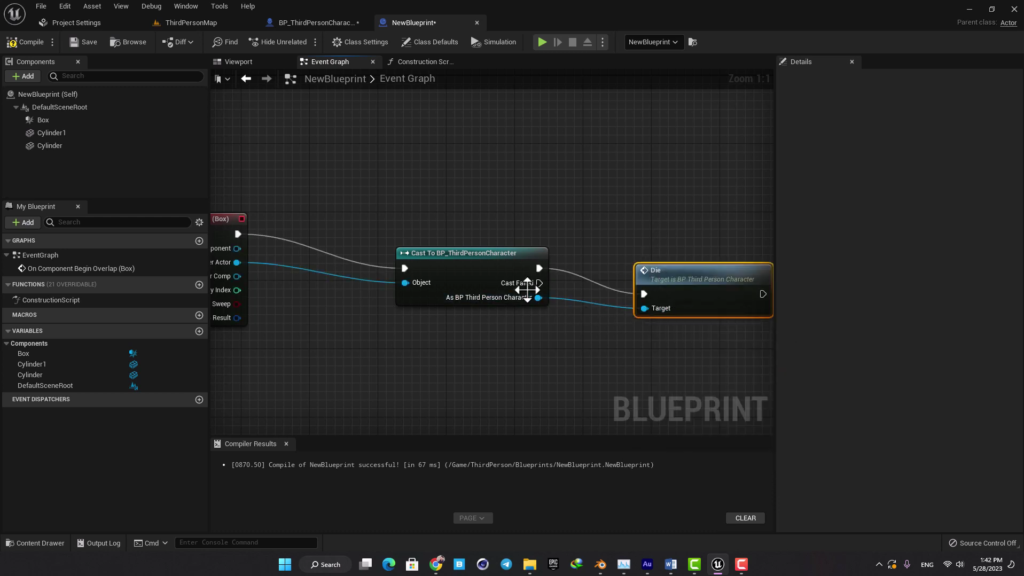Focus Components search field
The image size is (1024, 576).
125,76
